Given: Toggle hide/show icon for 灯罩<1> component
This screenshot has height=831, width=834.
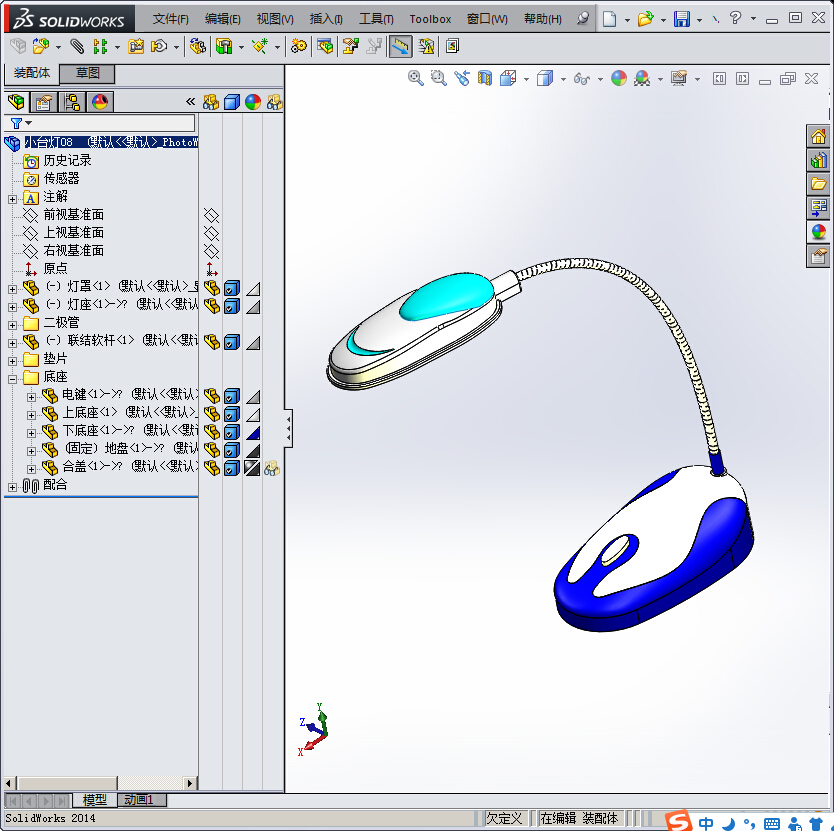Looking at the screenshot, I should 212,288.
